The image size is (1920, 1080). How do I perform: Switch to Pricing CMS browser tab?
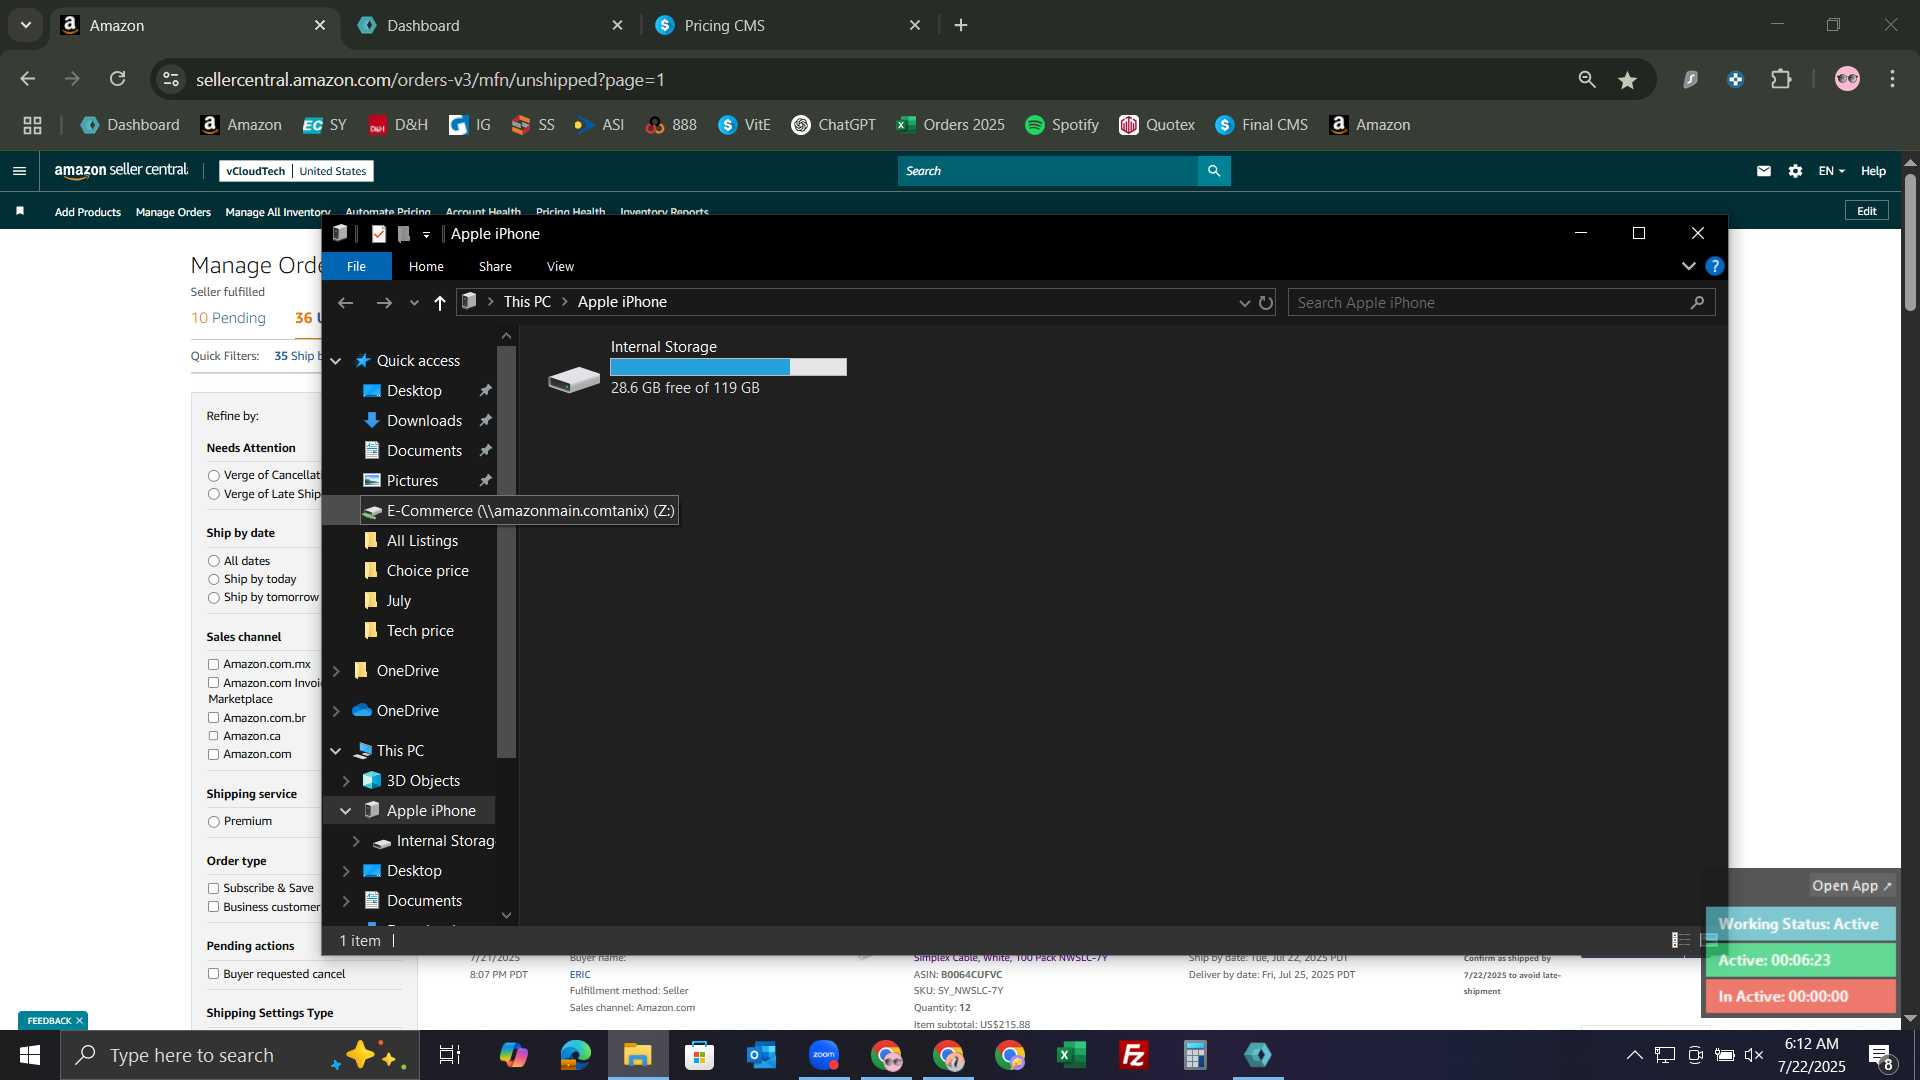tap(788, 25)
